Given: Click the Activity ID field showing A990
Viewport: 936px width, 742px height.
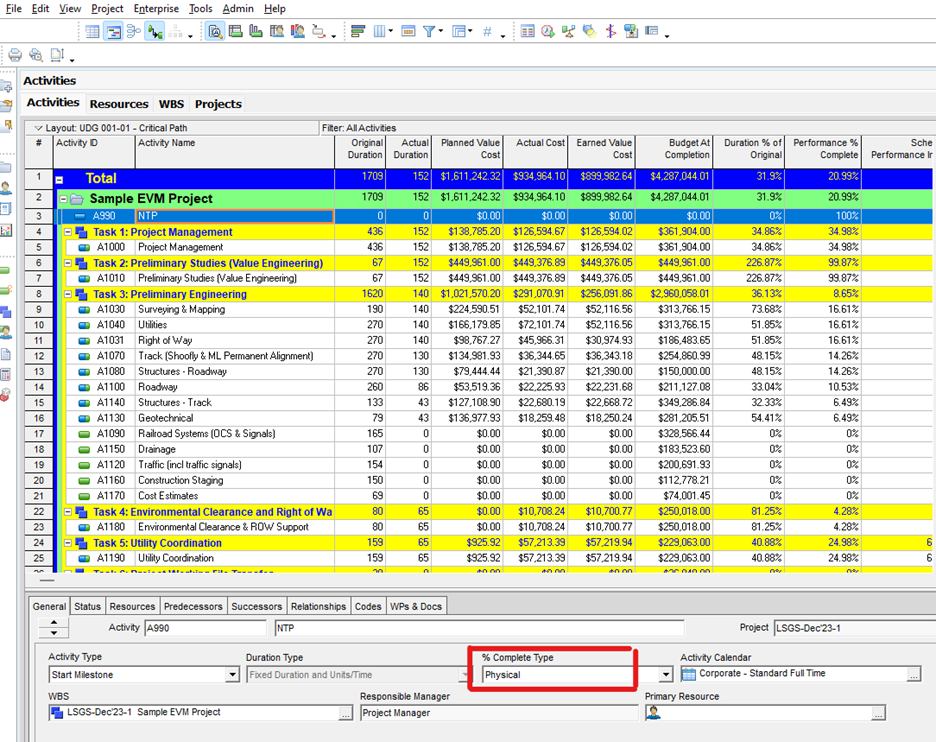Looking at the screenshot, I should [205, 629].
